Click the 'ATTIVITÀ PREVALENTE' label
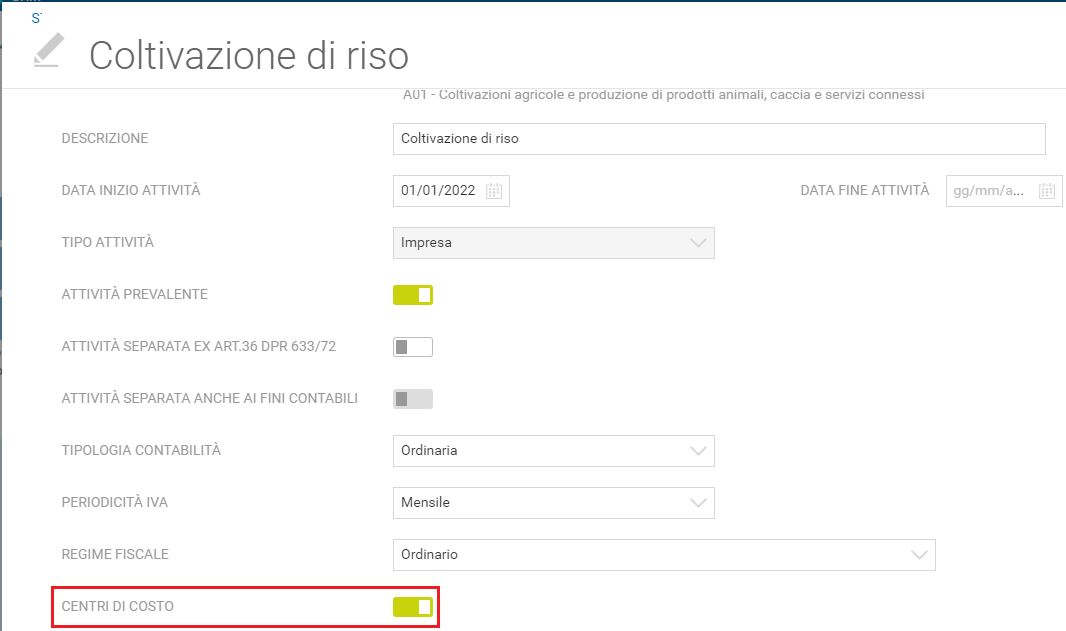Screen dimensions: 1066x631 pyautogui.click(x=135, y=294)
